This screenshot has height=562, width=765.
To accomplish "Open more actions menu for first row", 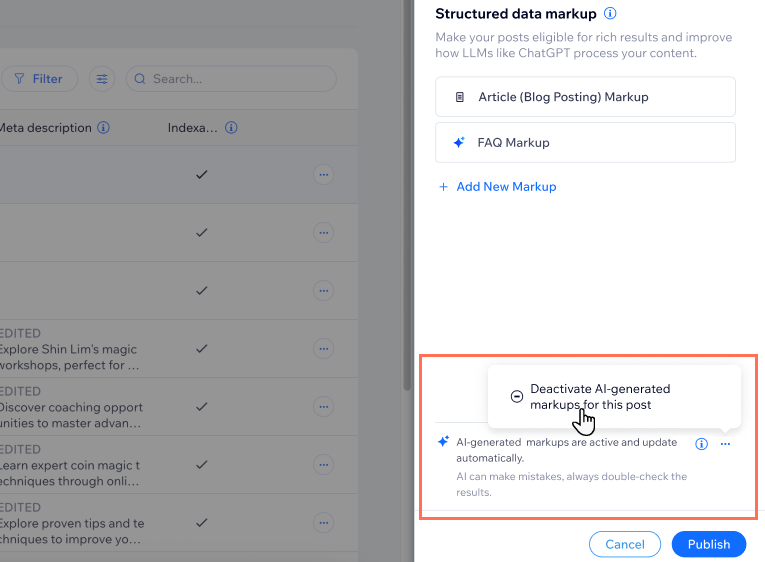I will tap(323, 174).
